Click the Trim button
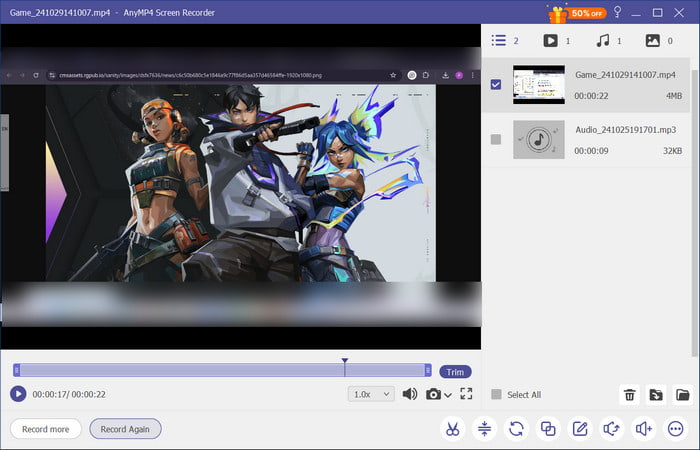This screenshot has width=700, height=450. (x=455, y=372)
